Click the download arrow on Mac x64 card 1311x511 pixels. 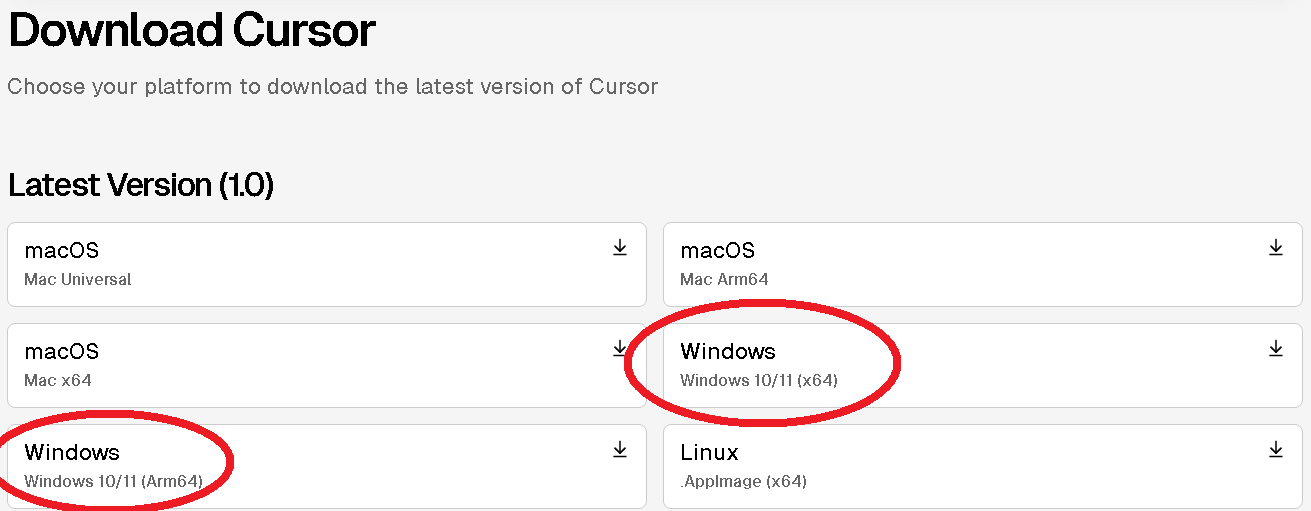tap(620, 349)
